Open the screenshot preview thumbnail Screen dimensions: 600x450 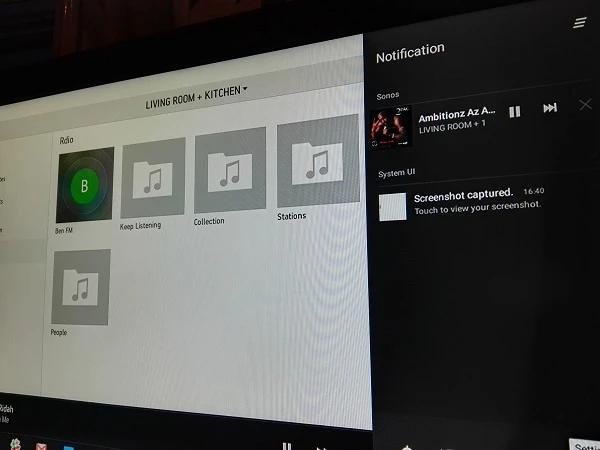click(392, 206)
